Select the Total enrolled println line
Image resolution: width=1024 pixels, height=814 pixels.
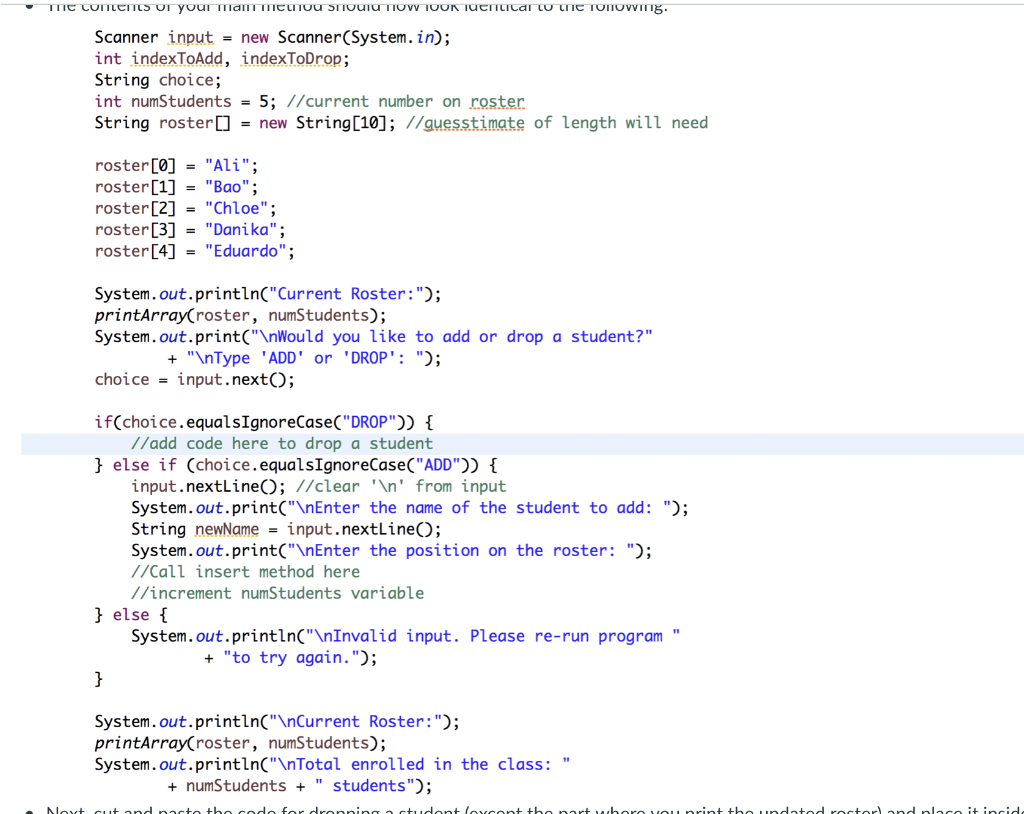pos(330,763)
